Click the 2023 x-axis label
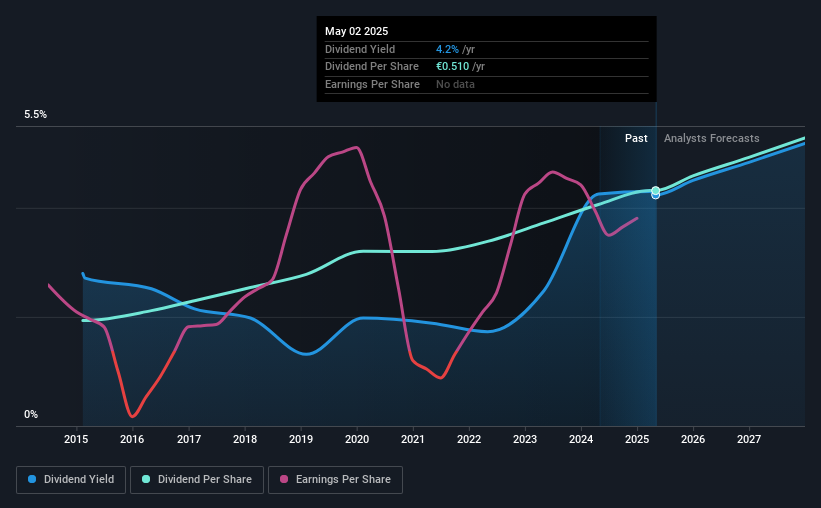The image size is (821, 508). pyautogui.click(x=525, y=439)
